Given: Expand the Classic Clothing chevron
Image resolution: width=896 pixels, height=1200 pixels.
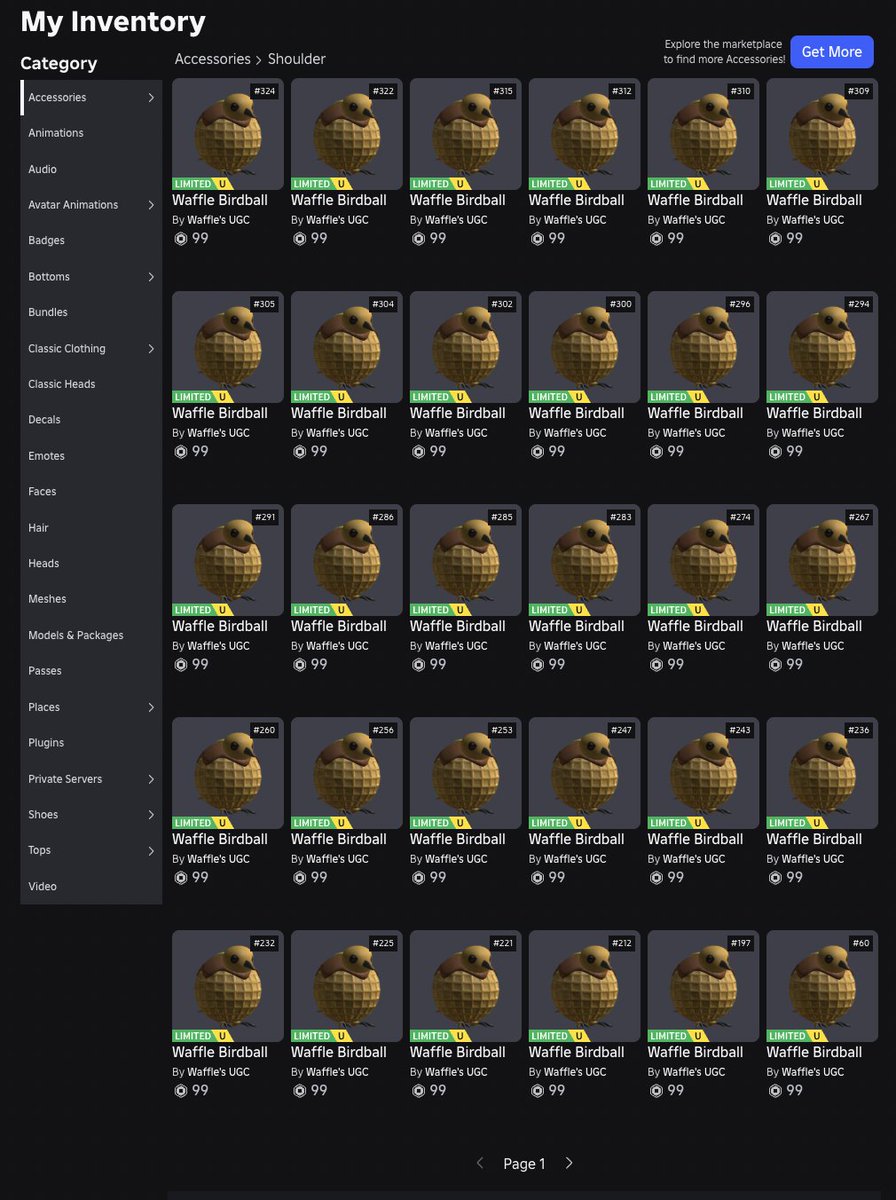Looking at the screenshot, I should 151,349.
